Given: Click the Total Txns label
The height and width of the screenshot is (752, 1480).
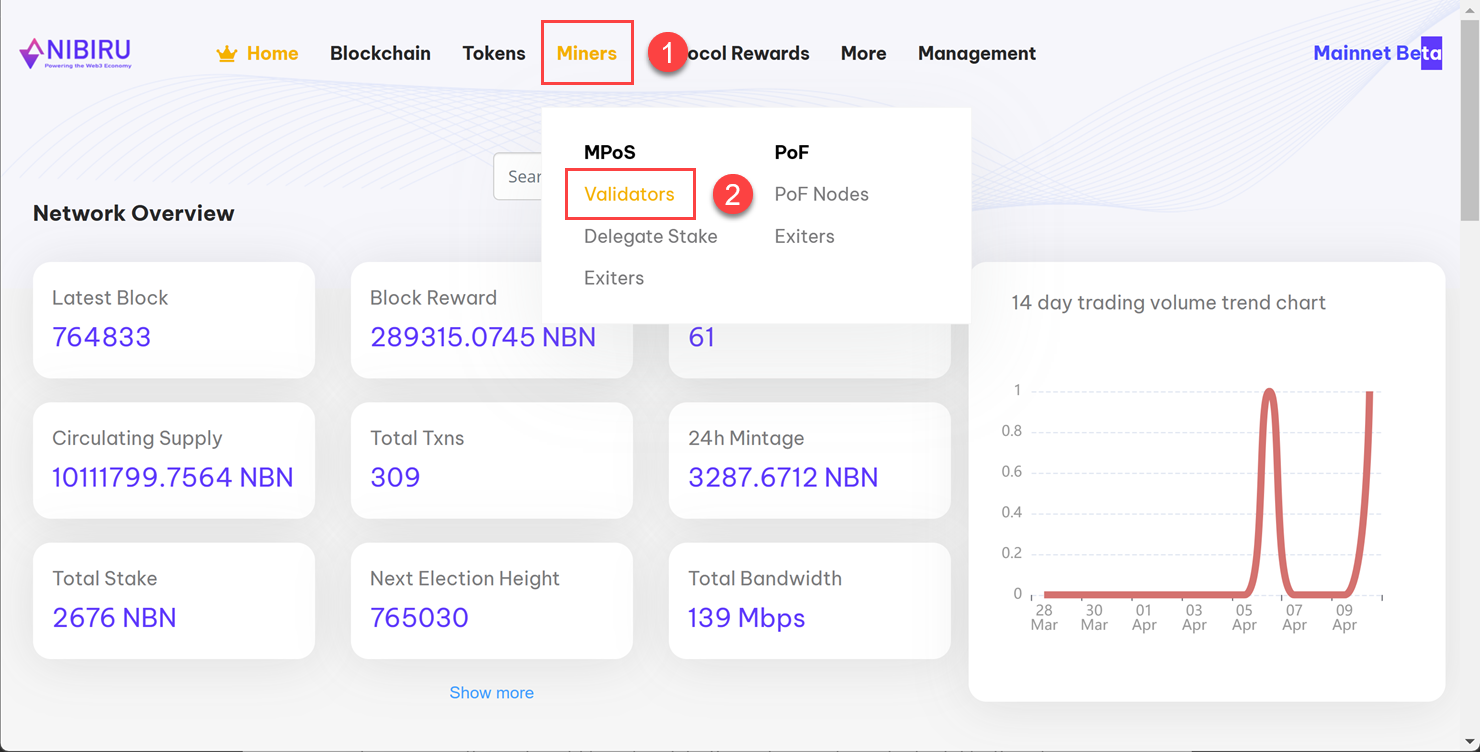Looking at the screenshot, I should [x=417, y=438].
